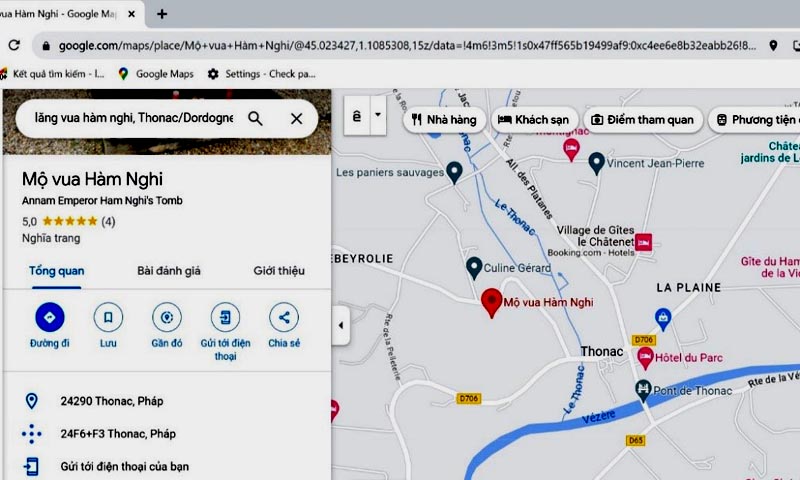Click the Thonac town label on map
800x480 pixels.
click(x=602, y=351)
